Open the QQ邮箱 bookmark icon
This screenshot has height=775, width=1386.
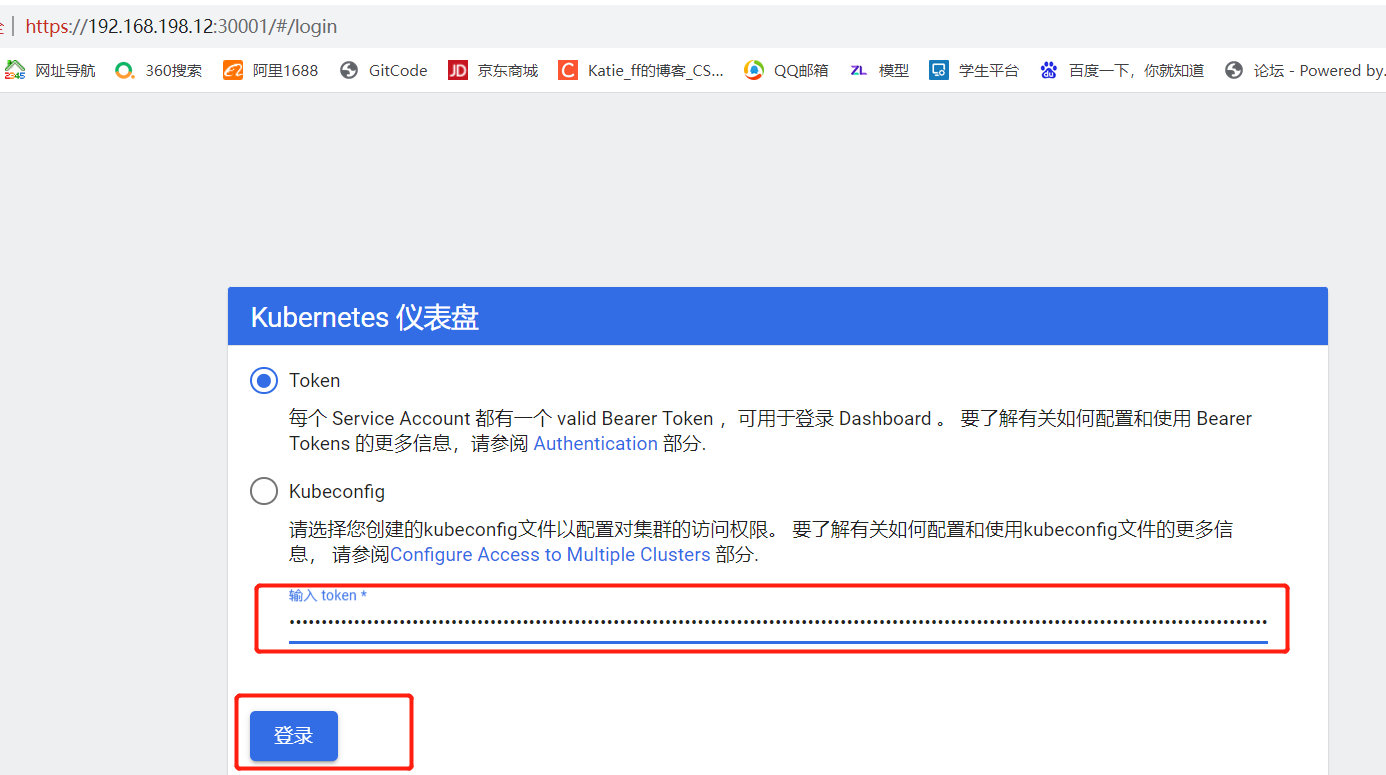point(754,70)
